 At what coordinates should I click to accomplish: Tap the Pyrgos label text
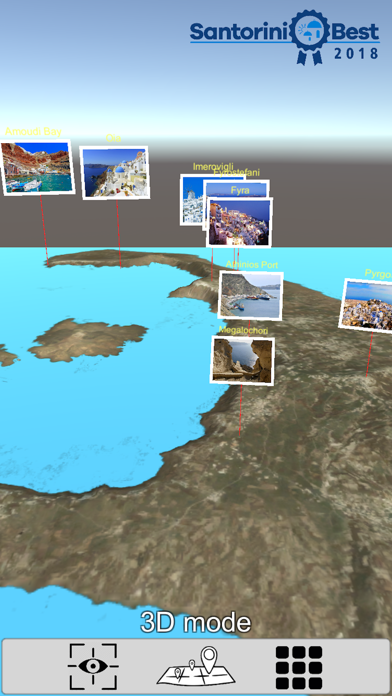coord(378,273)
